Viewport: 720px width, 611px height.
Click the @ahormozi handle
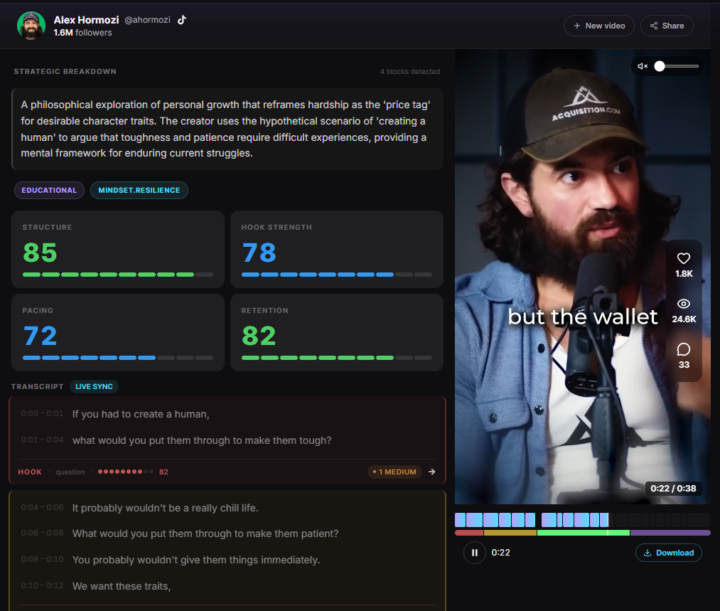coord(147,20)
